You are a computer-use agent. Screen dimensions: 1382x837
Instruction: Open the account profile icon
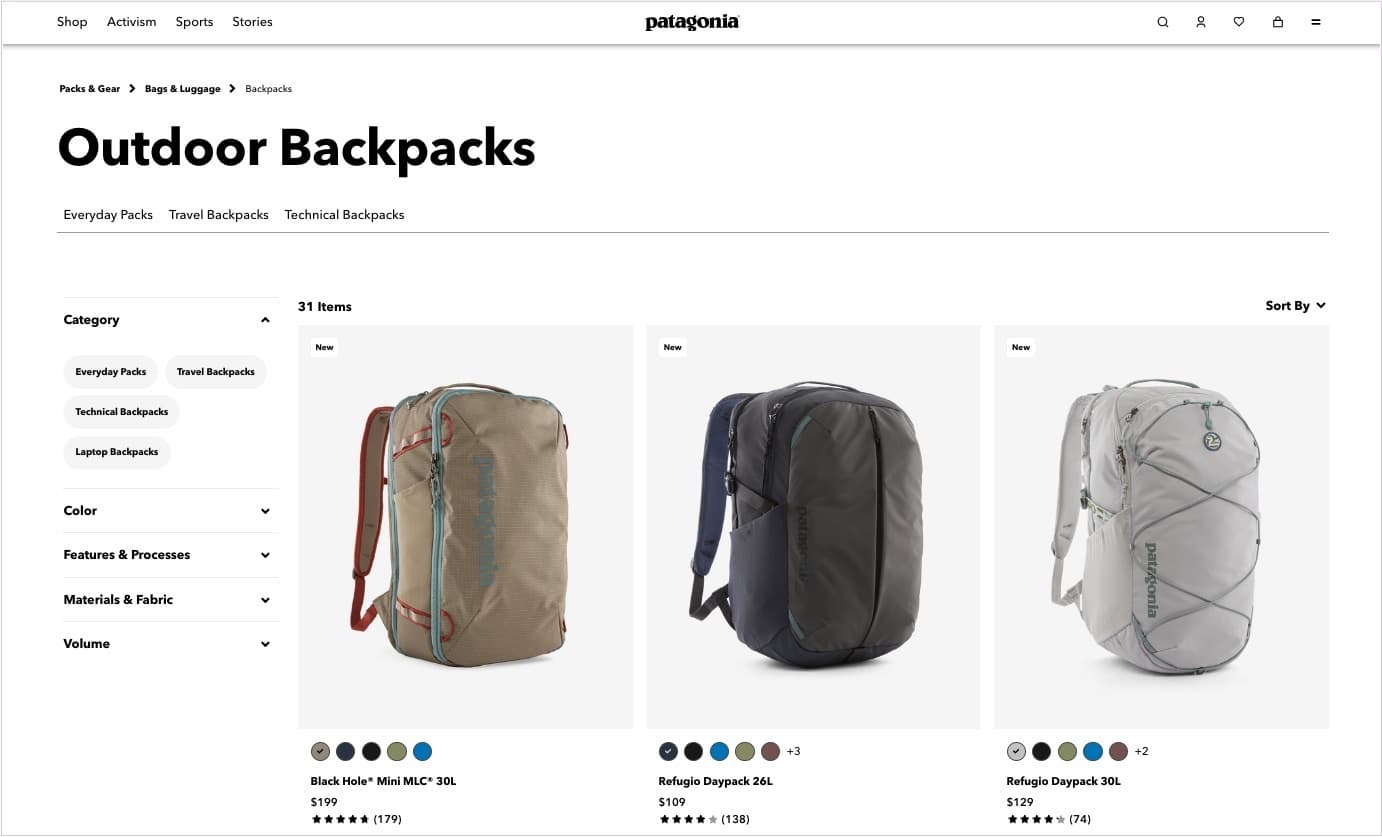[x=1201, y=22]
